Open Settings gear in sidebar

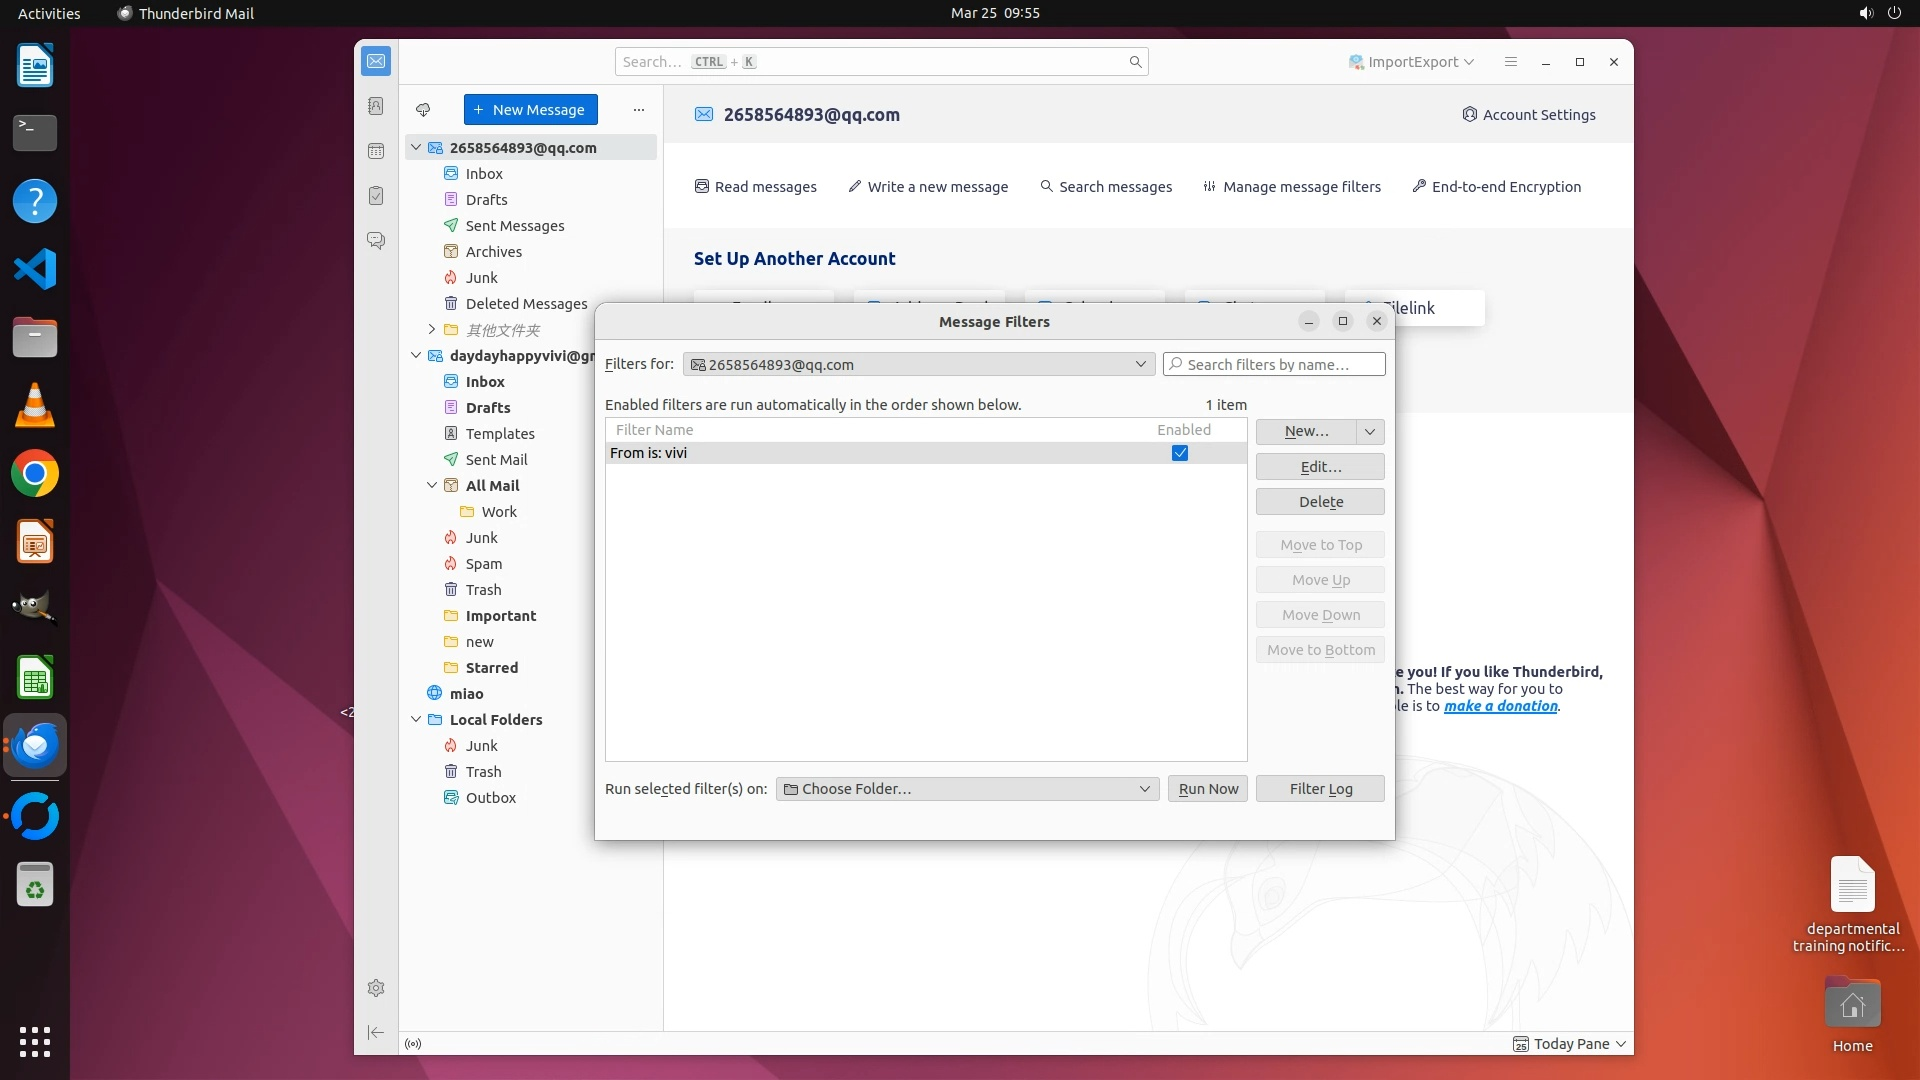point(376,988)
